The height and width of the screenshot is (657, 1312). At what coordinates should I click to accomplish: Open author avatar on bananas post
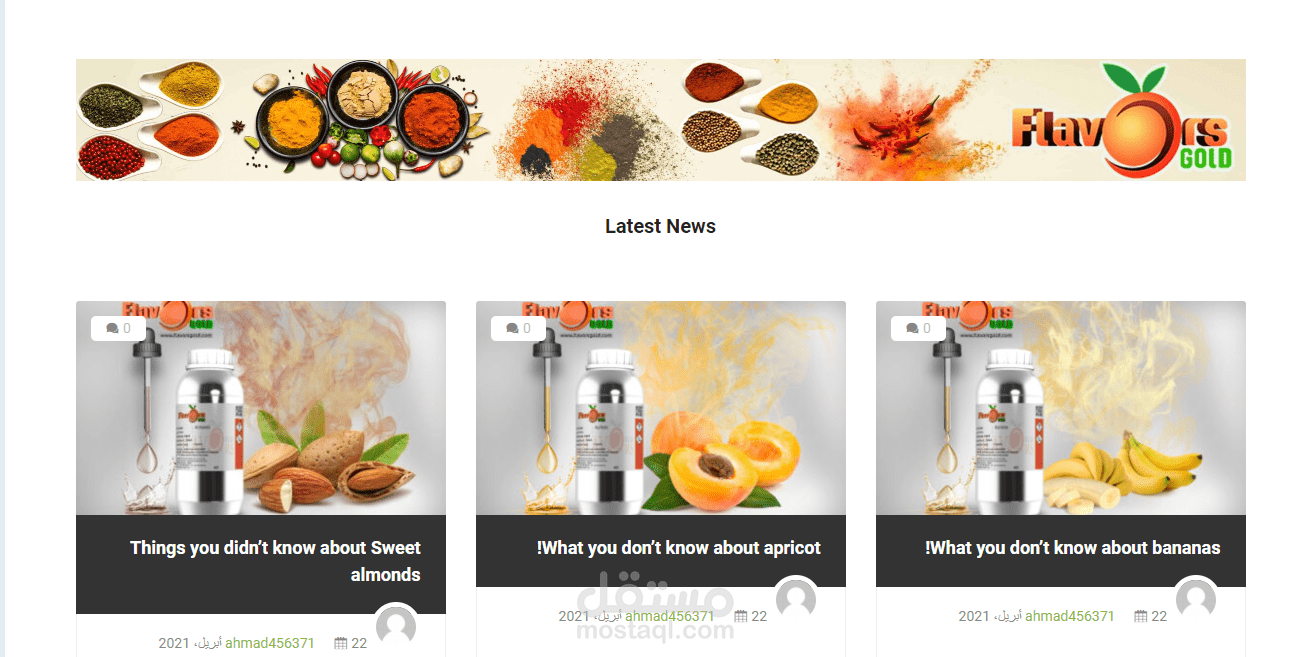(1196, 599)
